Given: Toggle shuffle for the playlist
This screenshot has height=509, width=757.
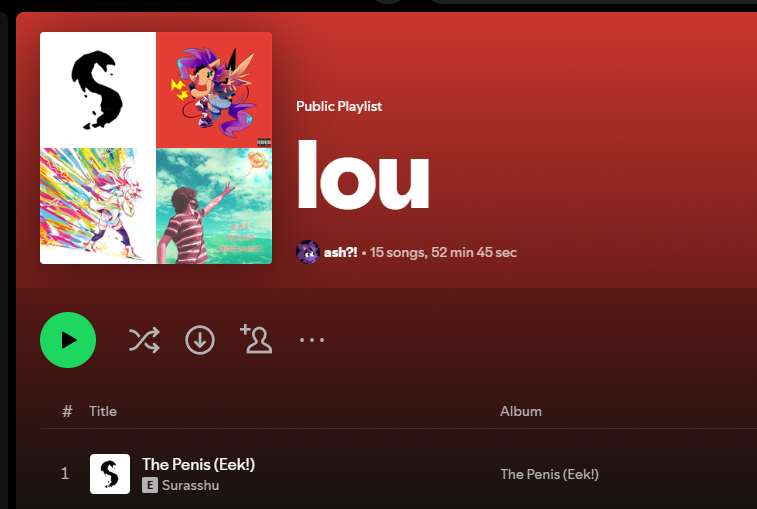Looking at the screenshot, I should click(144, 340).
